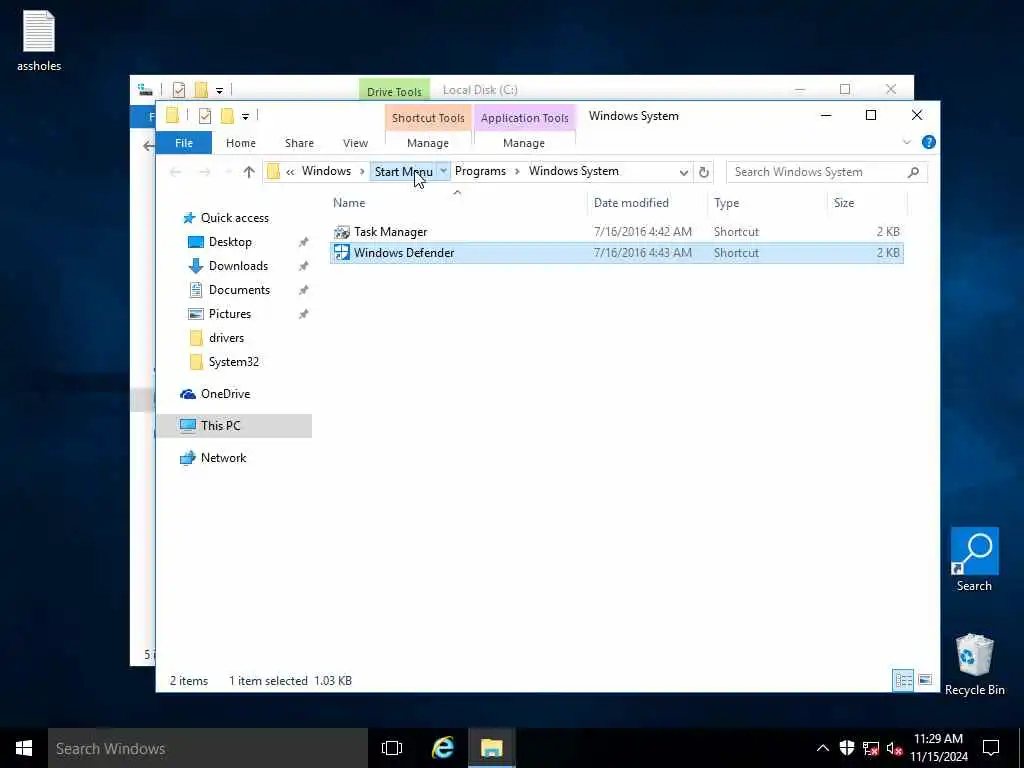Open Desktop in the navigation pane
Screen dimensions: 1024x768
pos(230,242)
